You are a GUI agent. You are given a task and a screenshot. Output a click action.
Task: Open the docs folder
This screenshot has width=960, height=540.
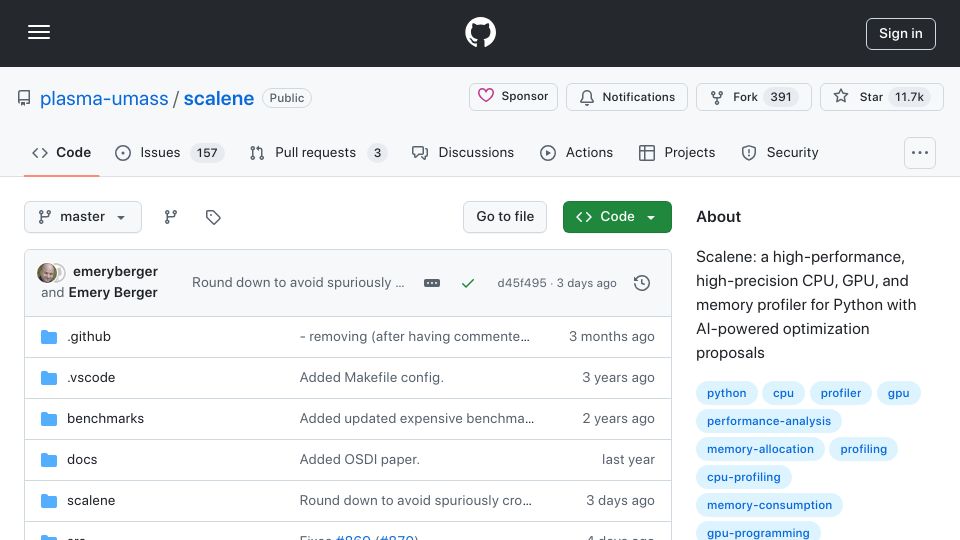tap(82, 460)
